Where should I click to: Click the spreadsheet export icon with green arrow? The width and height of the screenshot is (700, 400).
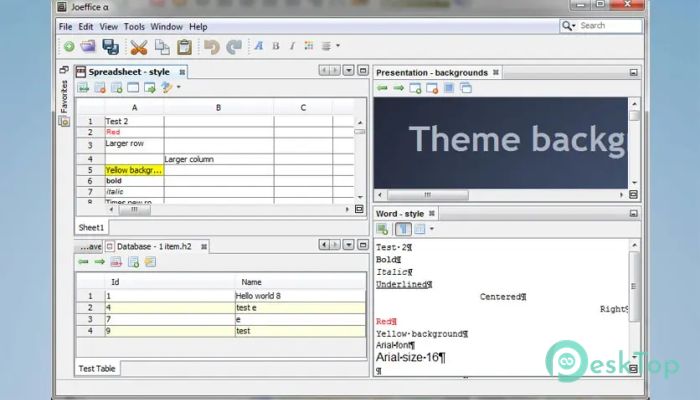(150, 88)
